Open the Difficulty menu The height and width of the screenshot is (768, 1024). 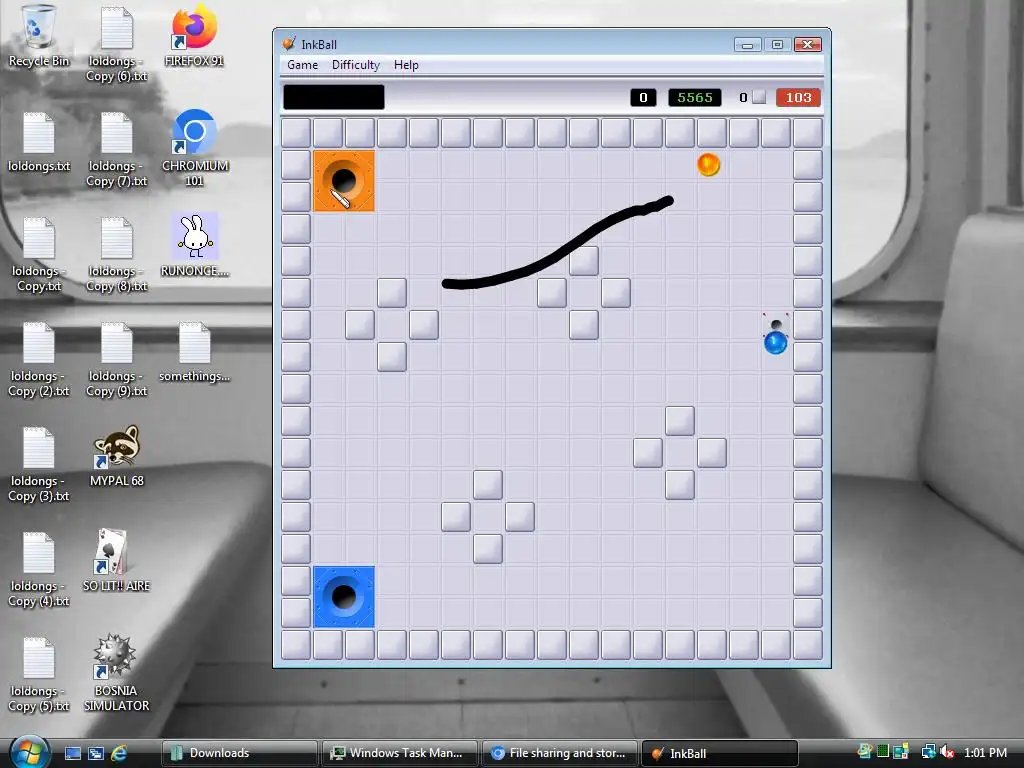pos(355,65)
